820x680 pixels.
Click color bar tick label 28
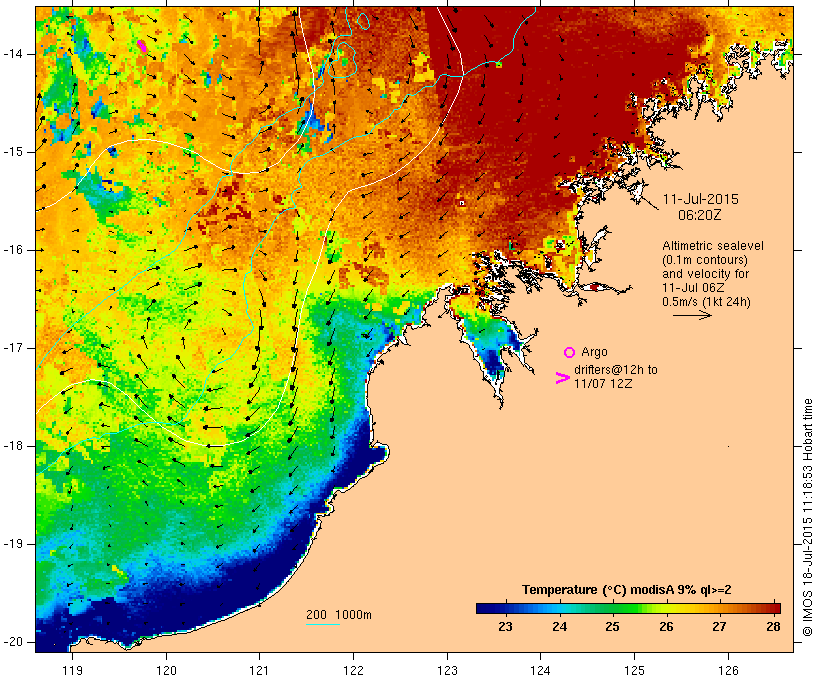[x=773, y=627]
